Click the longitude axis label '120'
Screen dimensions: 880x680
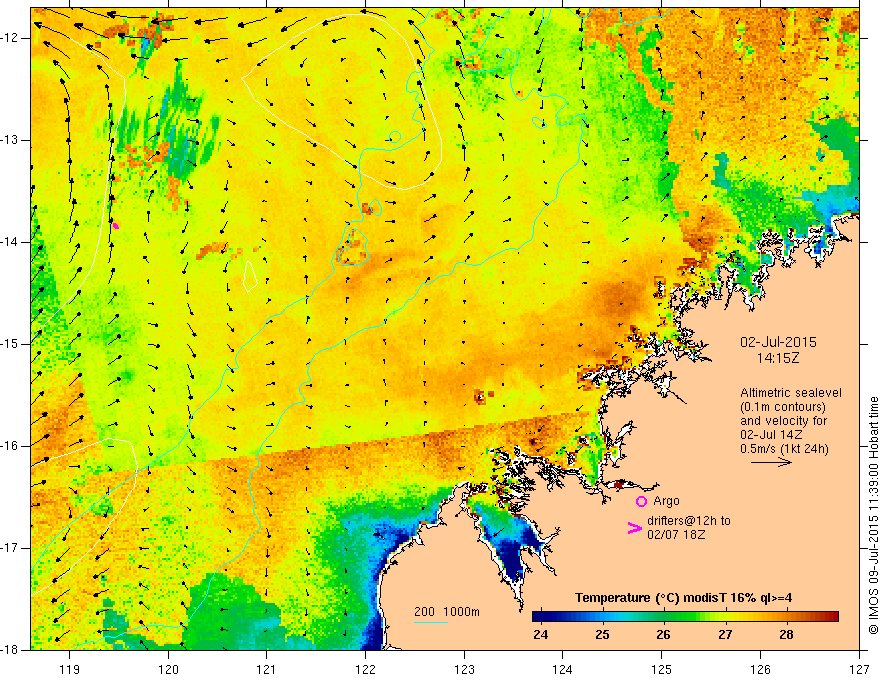click(168, 669)
